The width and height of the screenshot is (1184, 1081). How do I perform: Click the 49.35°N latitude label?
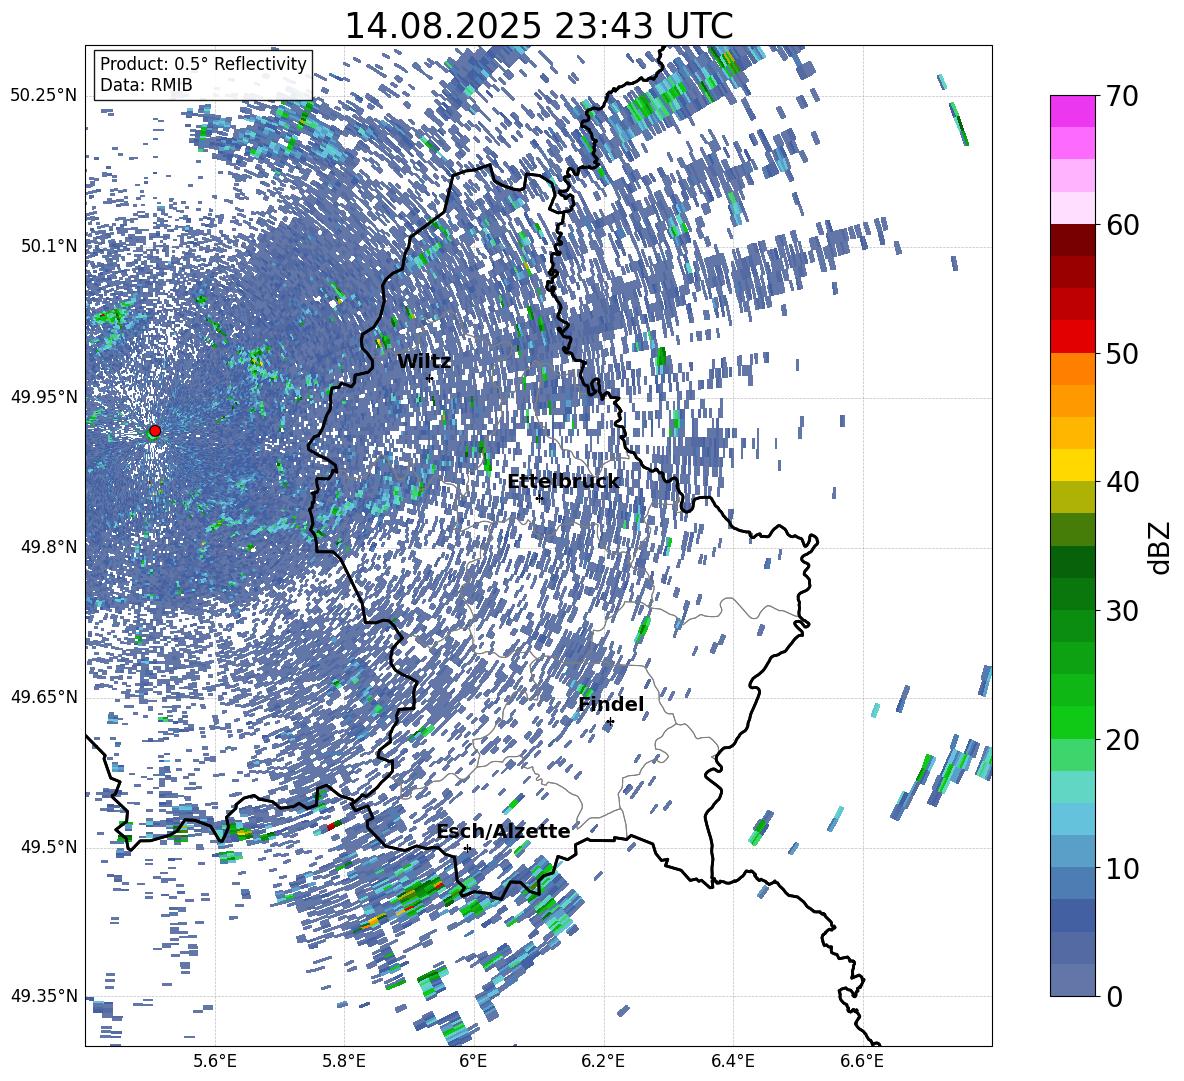43,996
